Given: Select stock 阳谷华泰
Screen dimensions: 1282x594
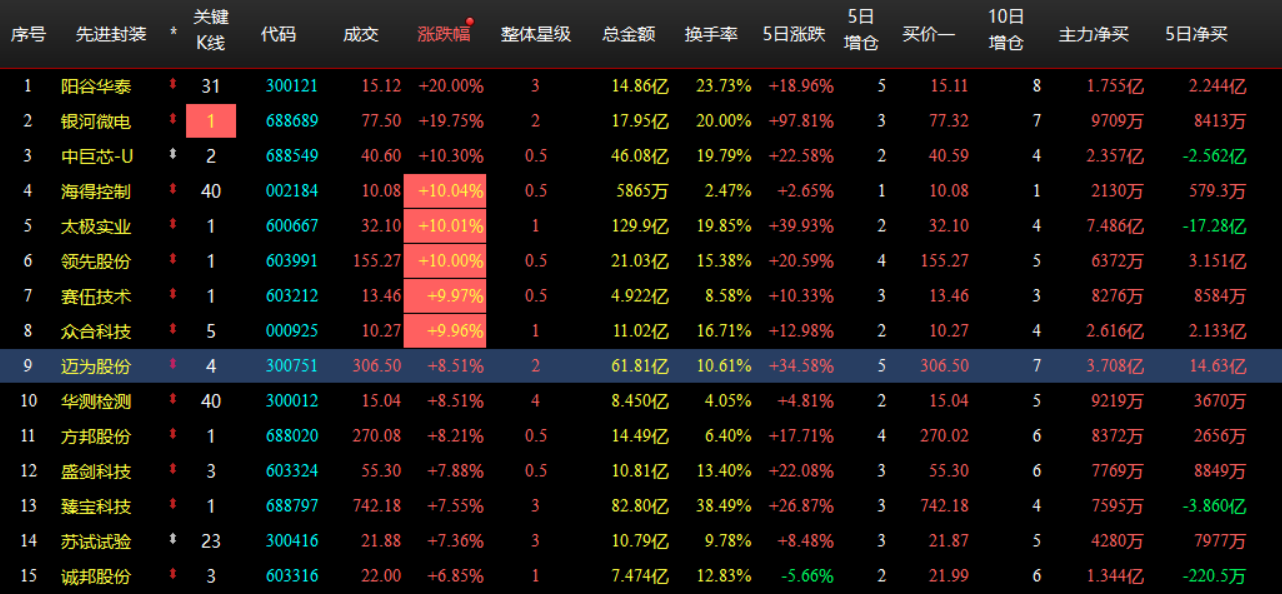Looking at the screenshot, I should point(96,87).
